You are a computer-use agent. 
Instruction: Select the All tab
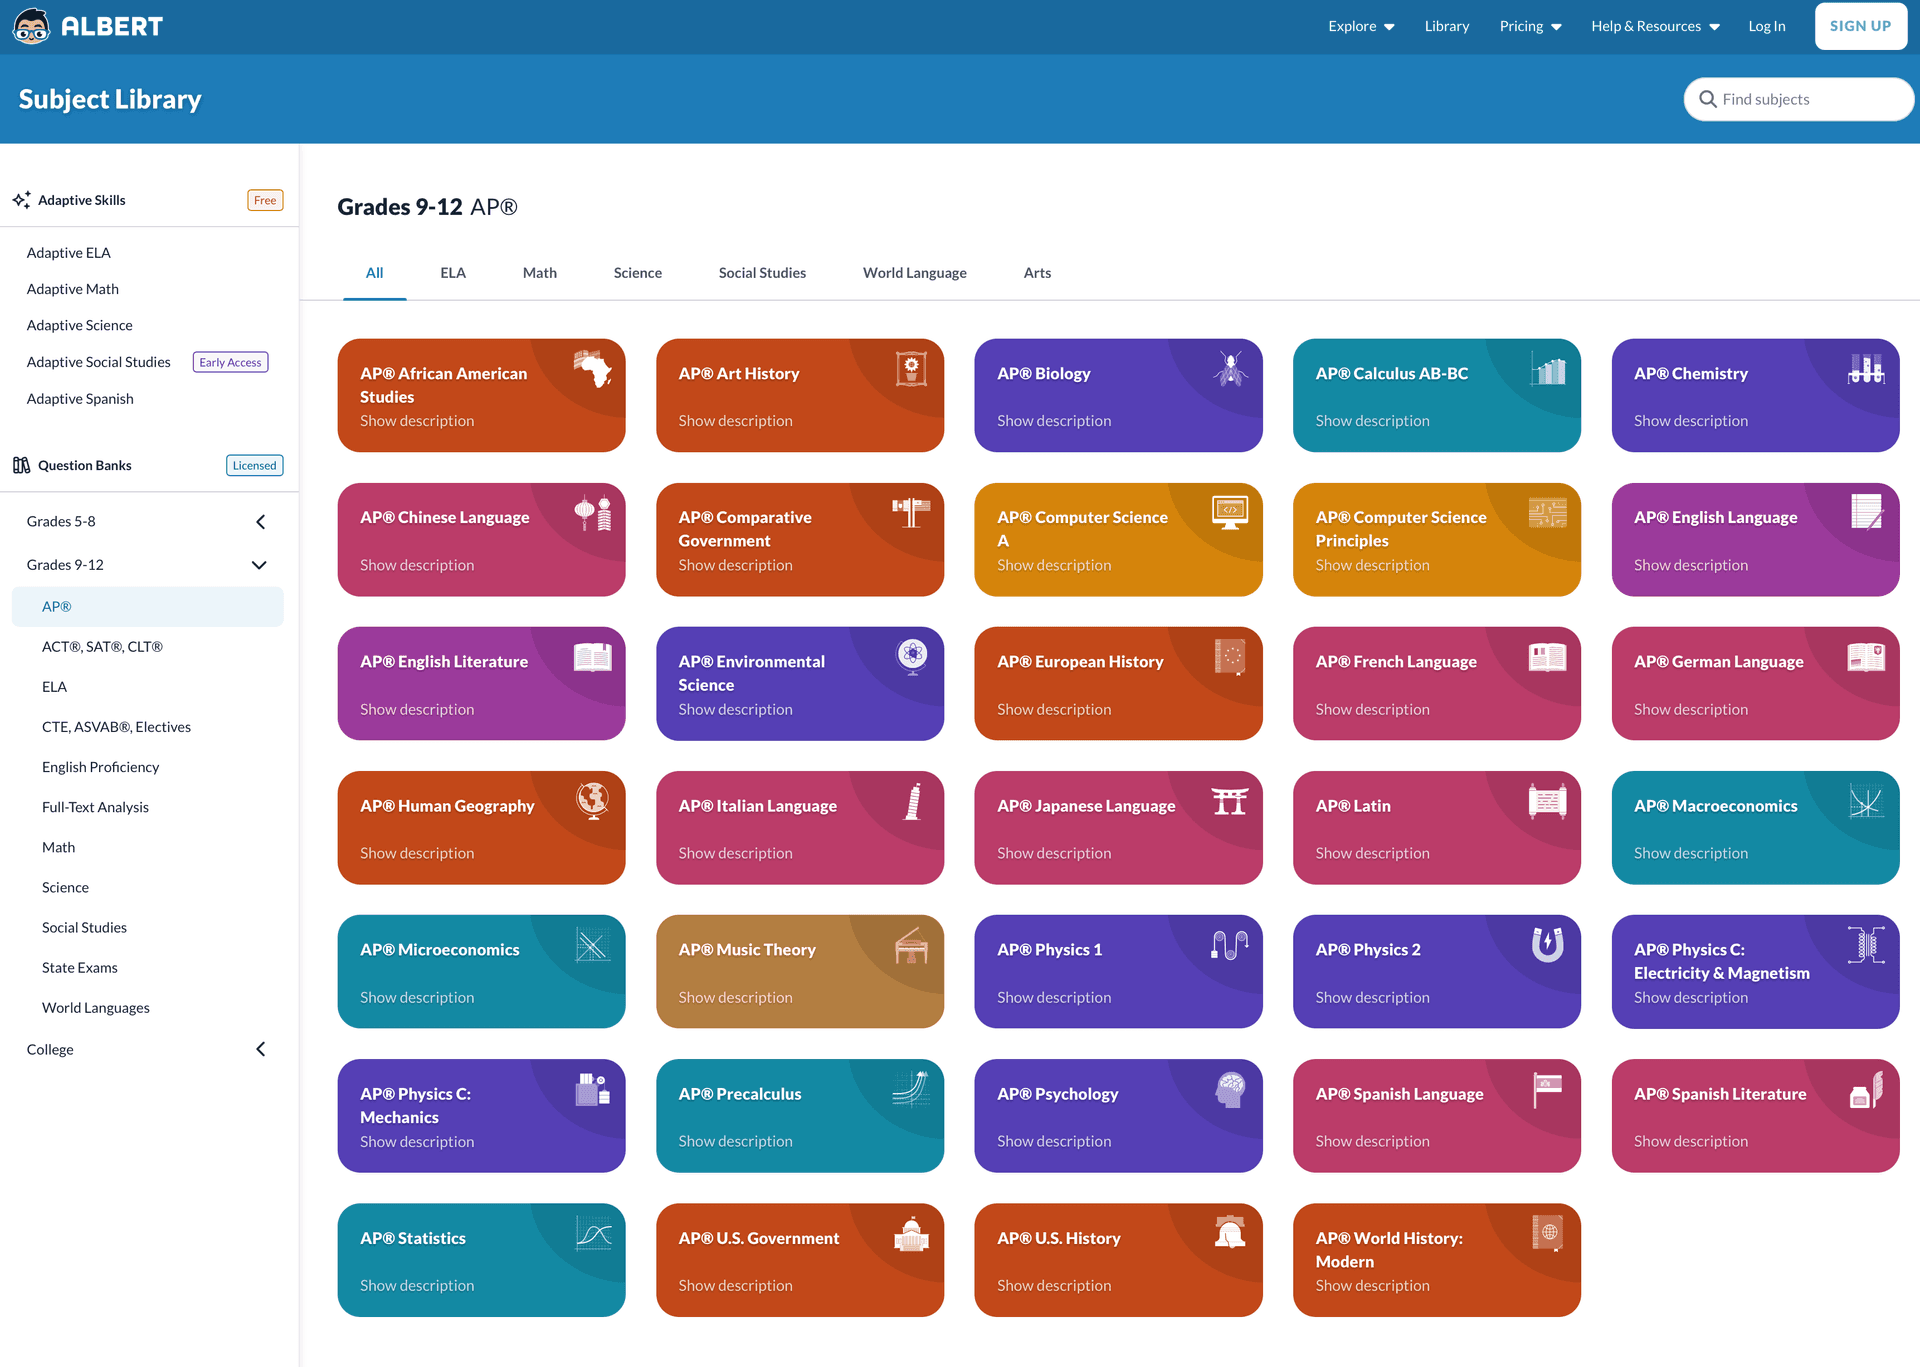coord(375,273)
